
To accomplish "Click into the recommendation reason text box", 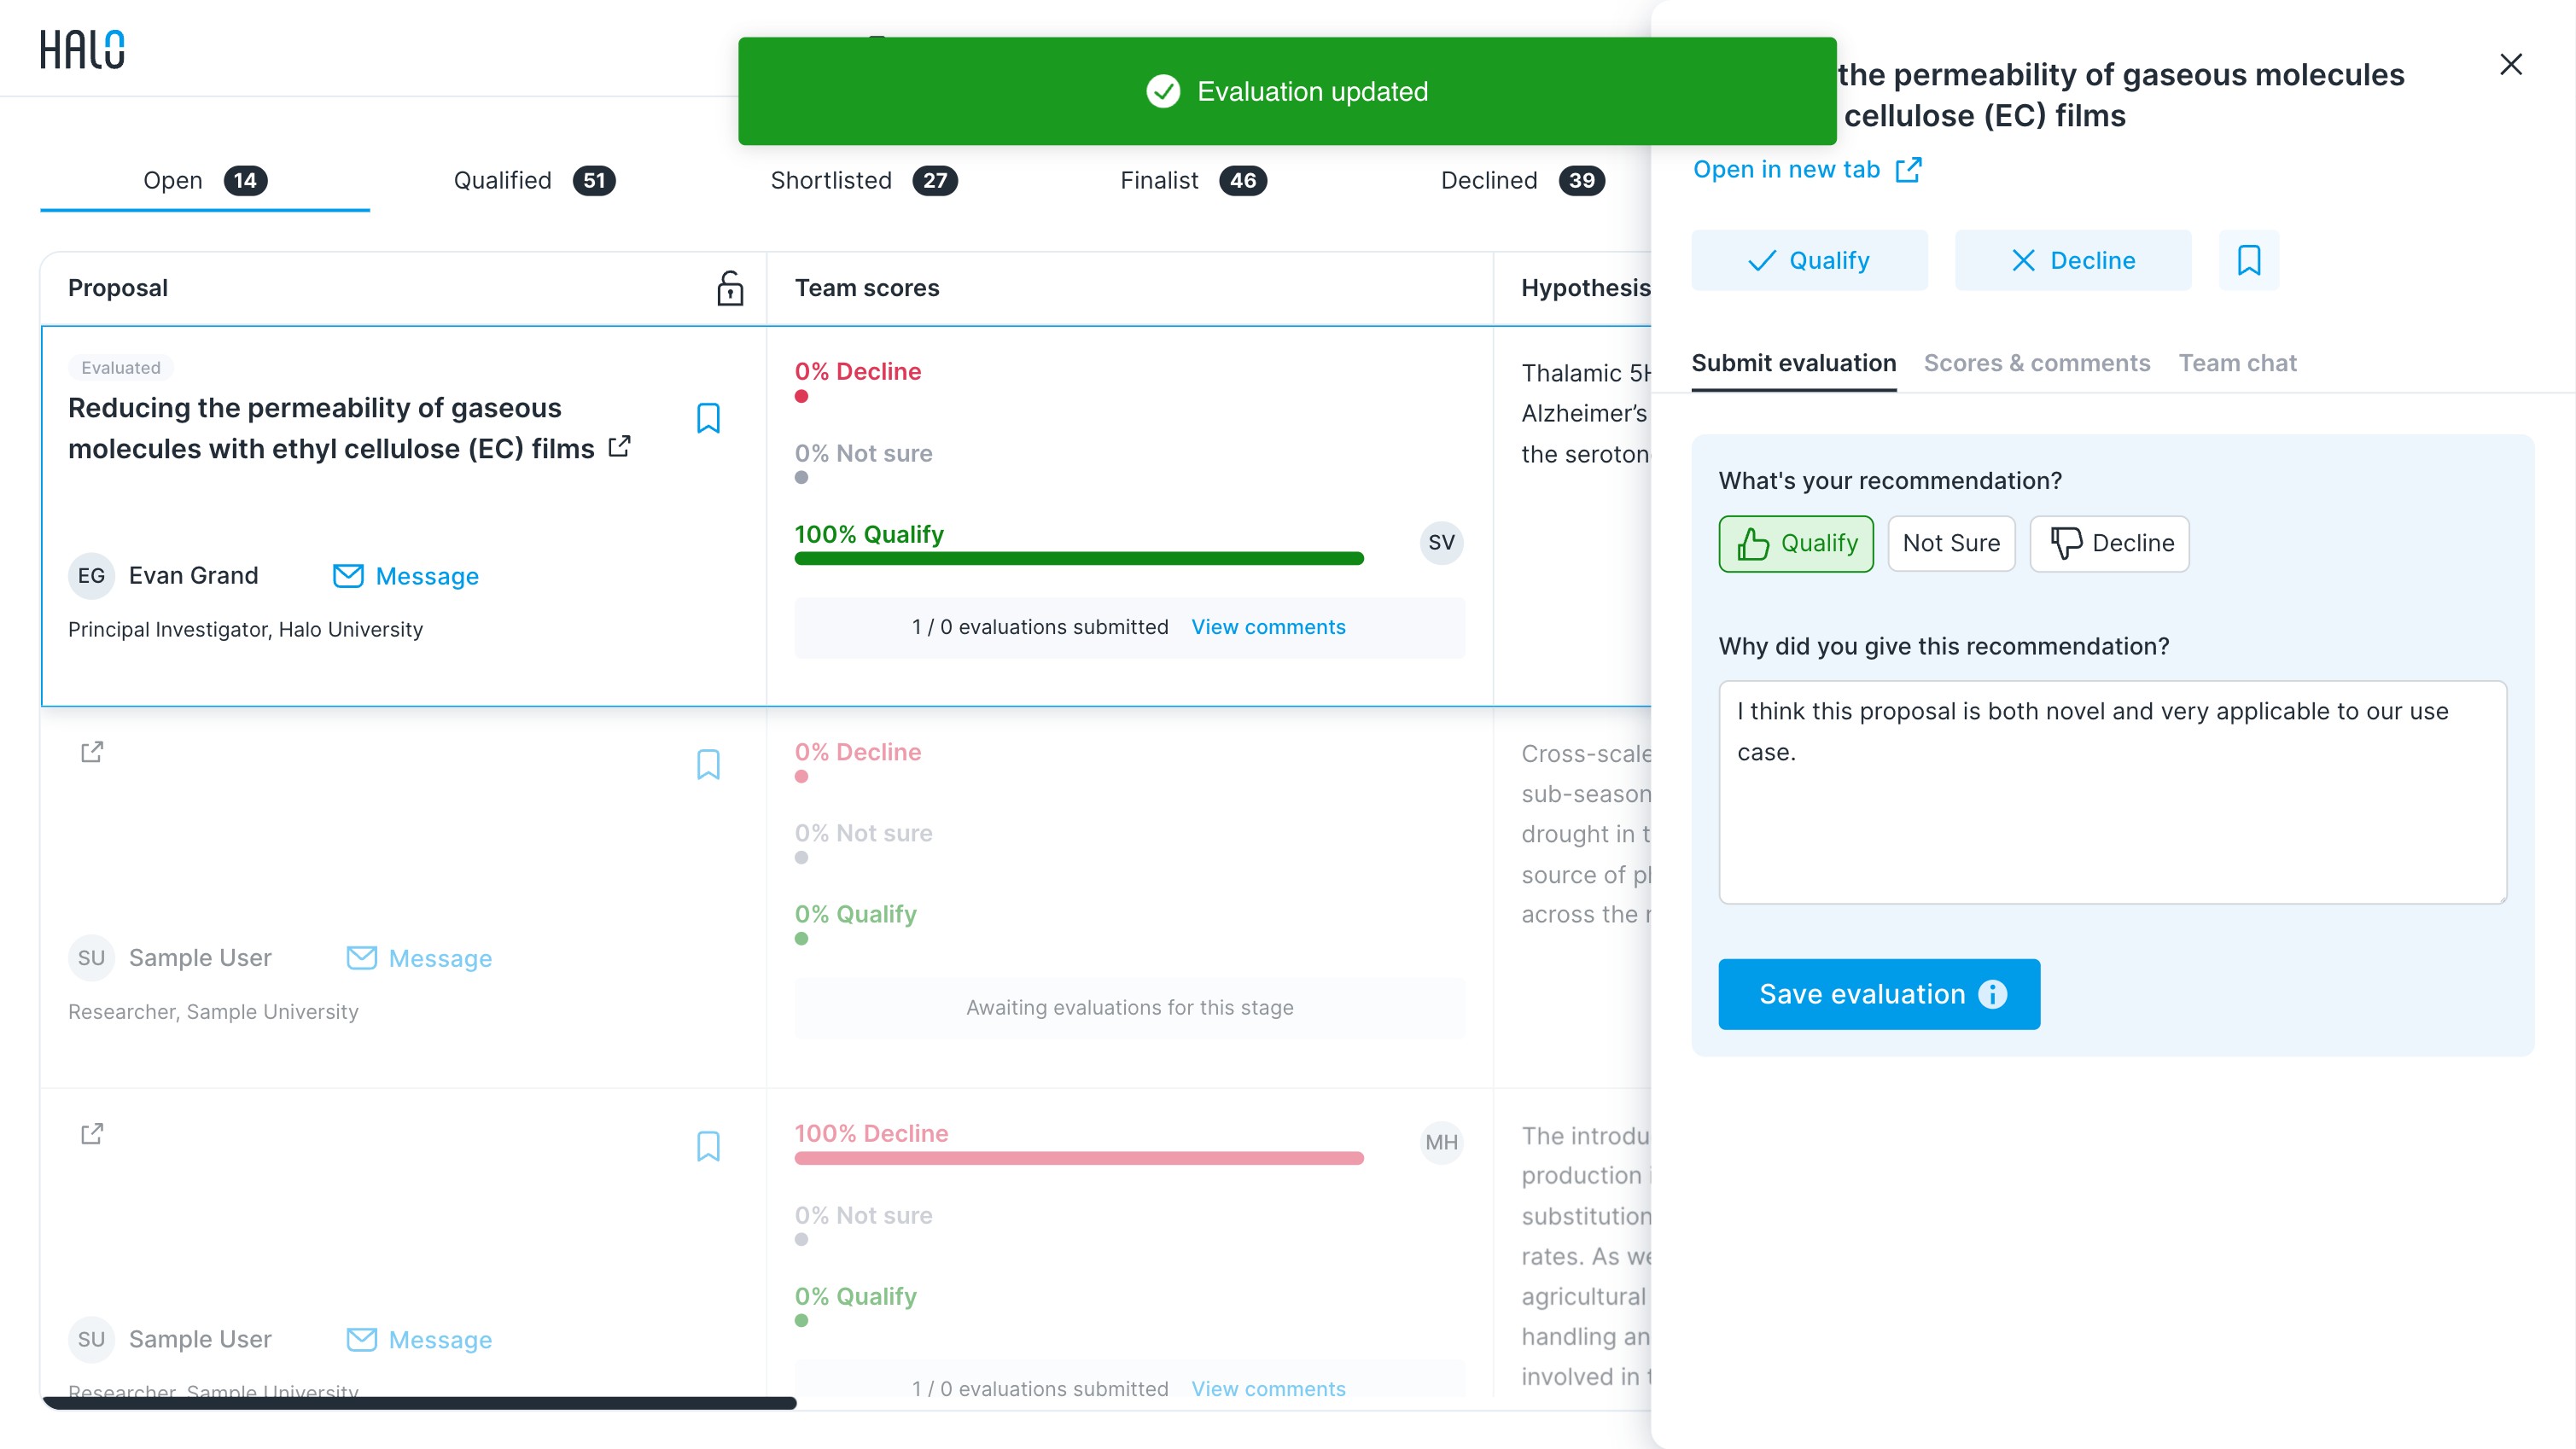I will [2112, 792].
